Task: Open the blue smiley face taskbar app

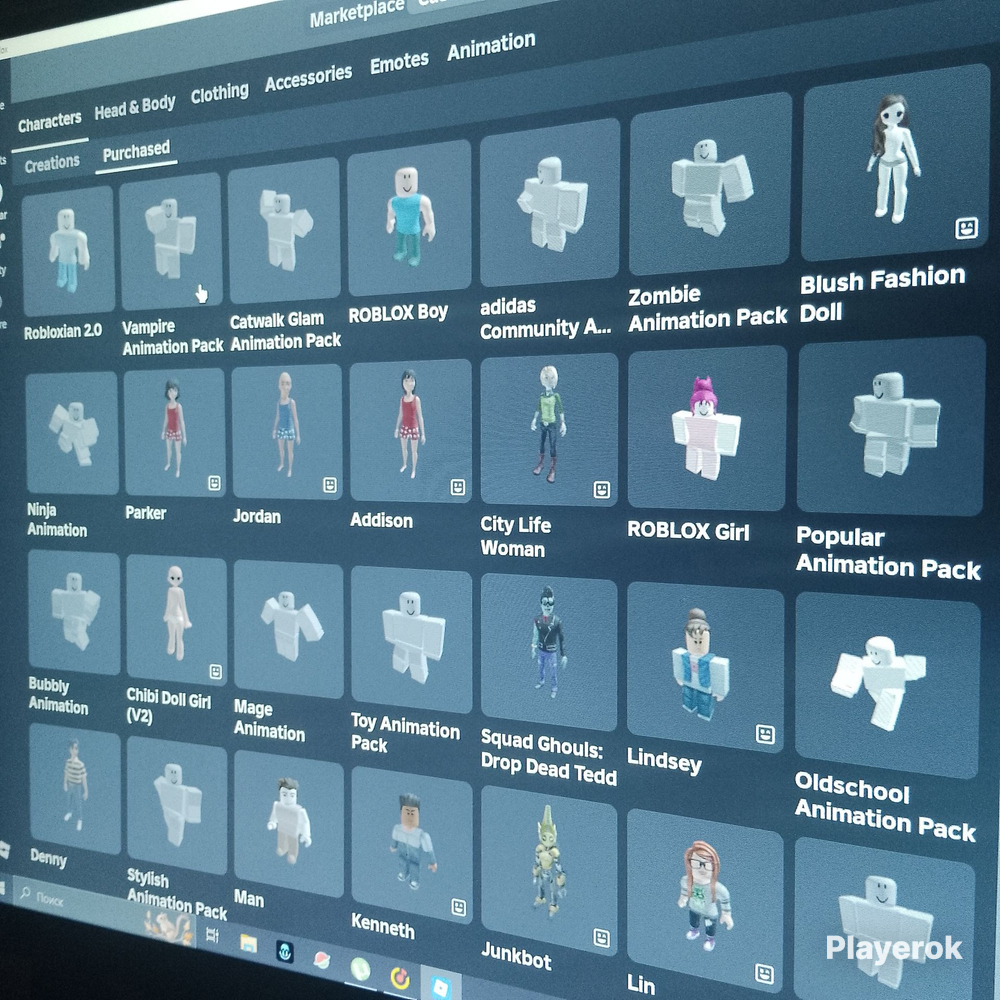Action: tap(284, 952)
